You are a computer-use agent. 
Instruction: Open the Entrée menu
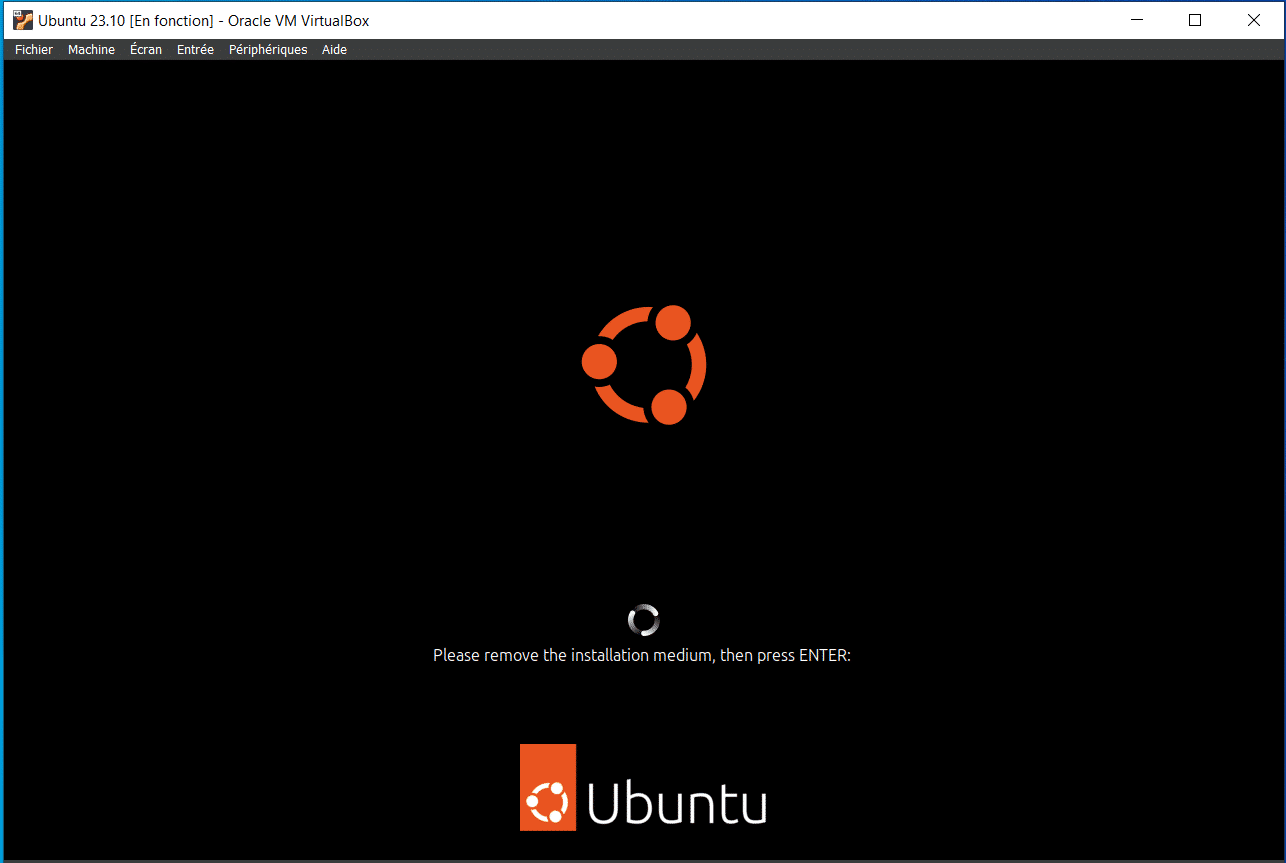click(x=195, y=49)
